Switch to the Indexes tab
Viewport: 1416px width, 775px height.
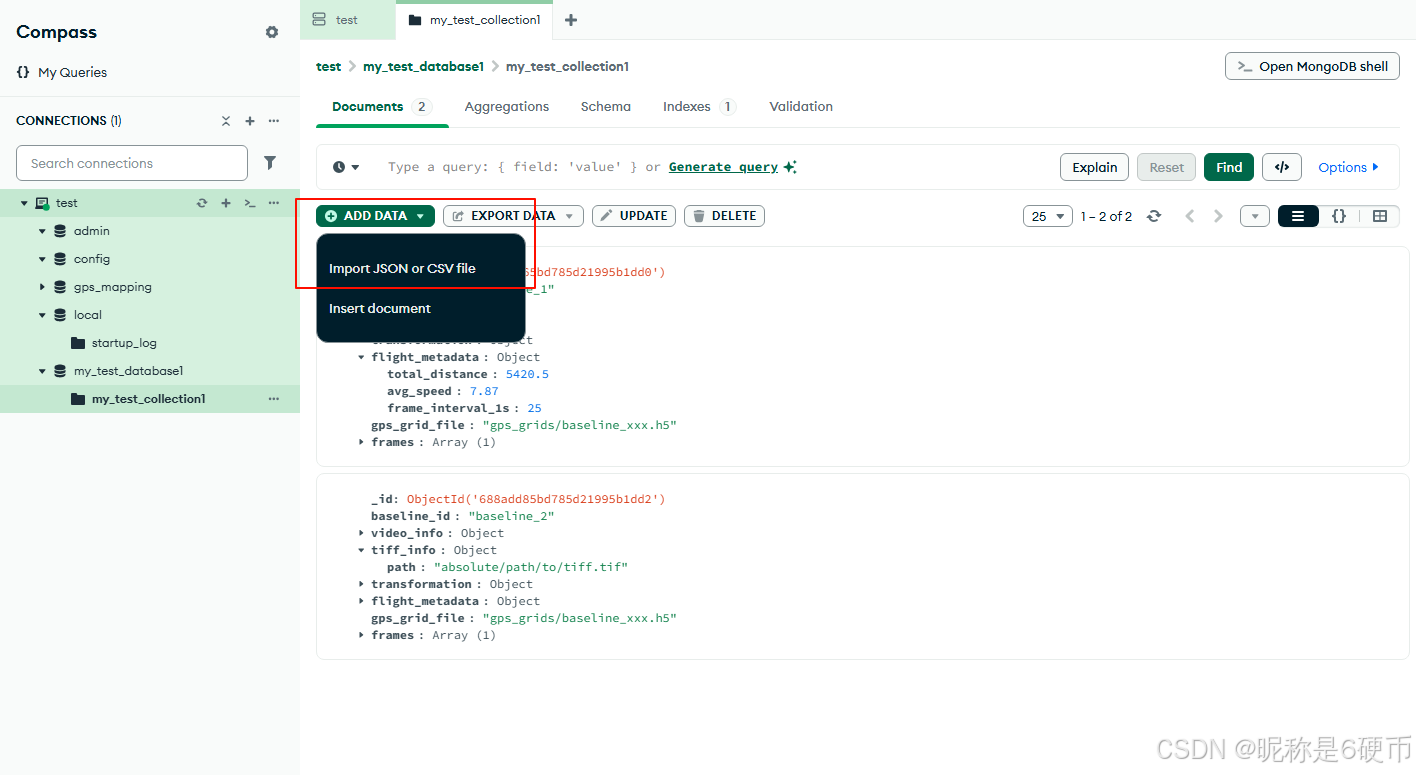[699, 107]
